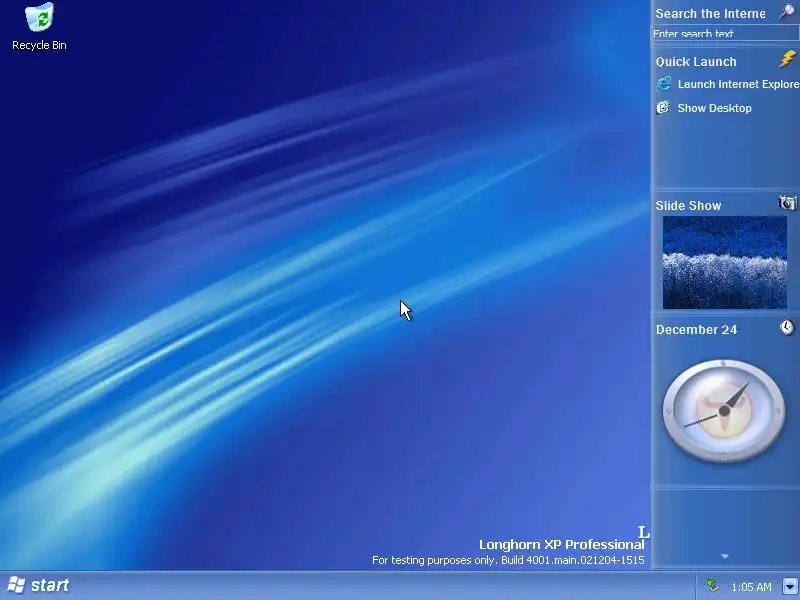This screenshot has height=600, width=800.
Task: Click the Show Desktop icon in the sidebar
Action: coord(663,108)
